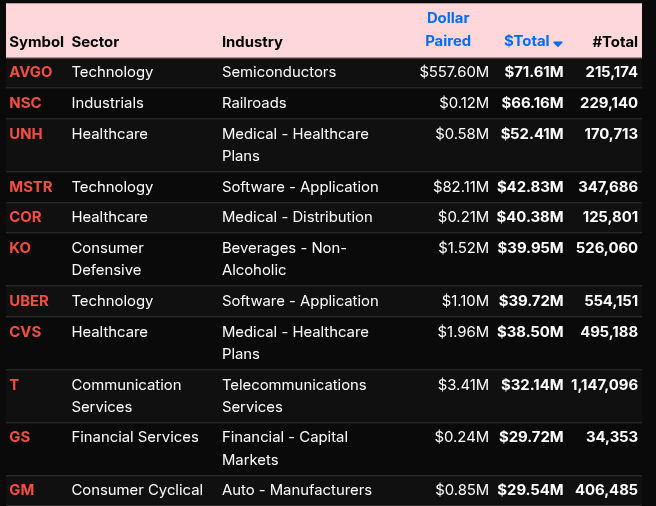The image size is (656, 506).
Task: Click the $71.61M total for AVGO
Action: (533, 72)
